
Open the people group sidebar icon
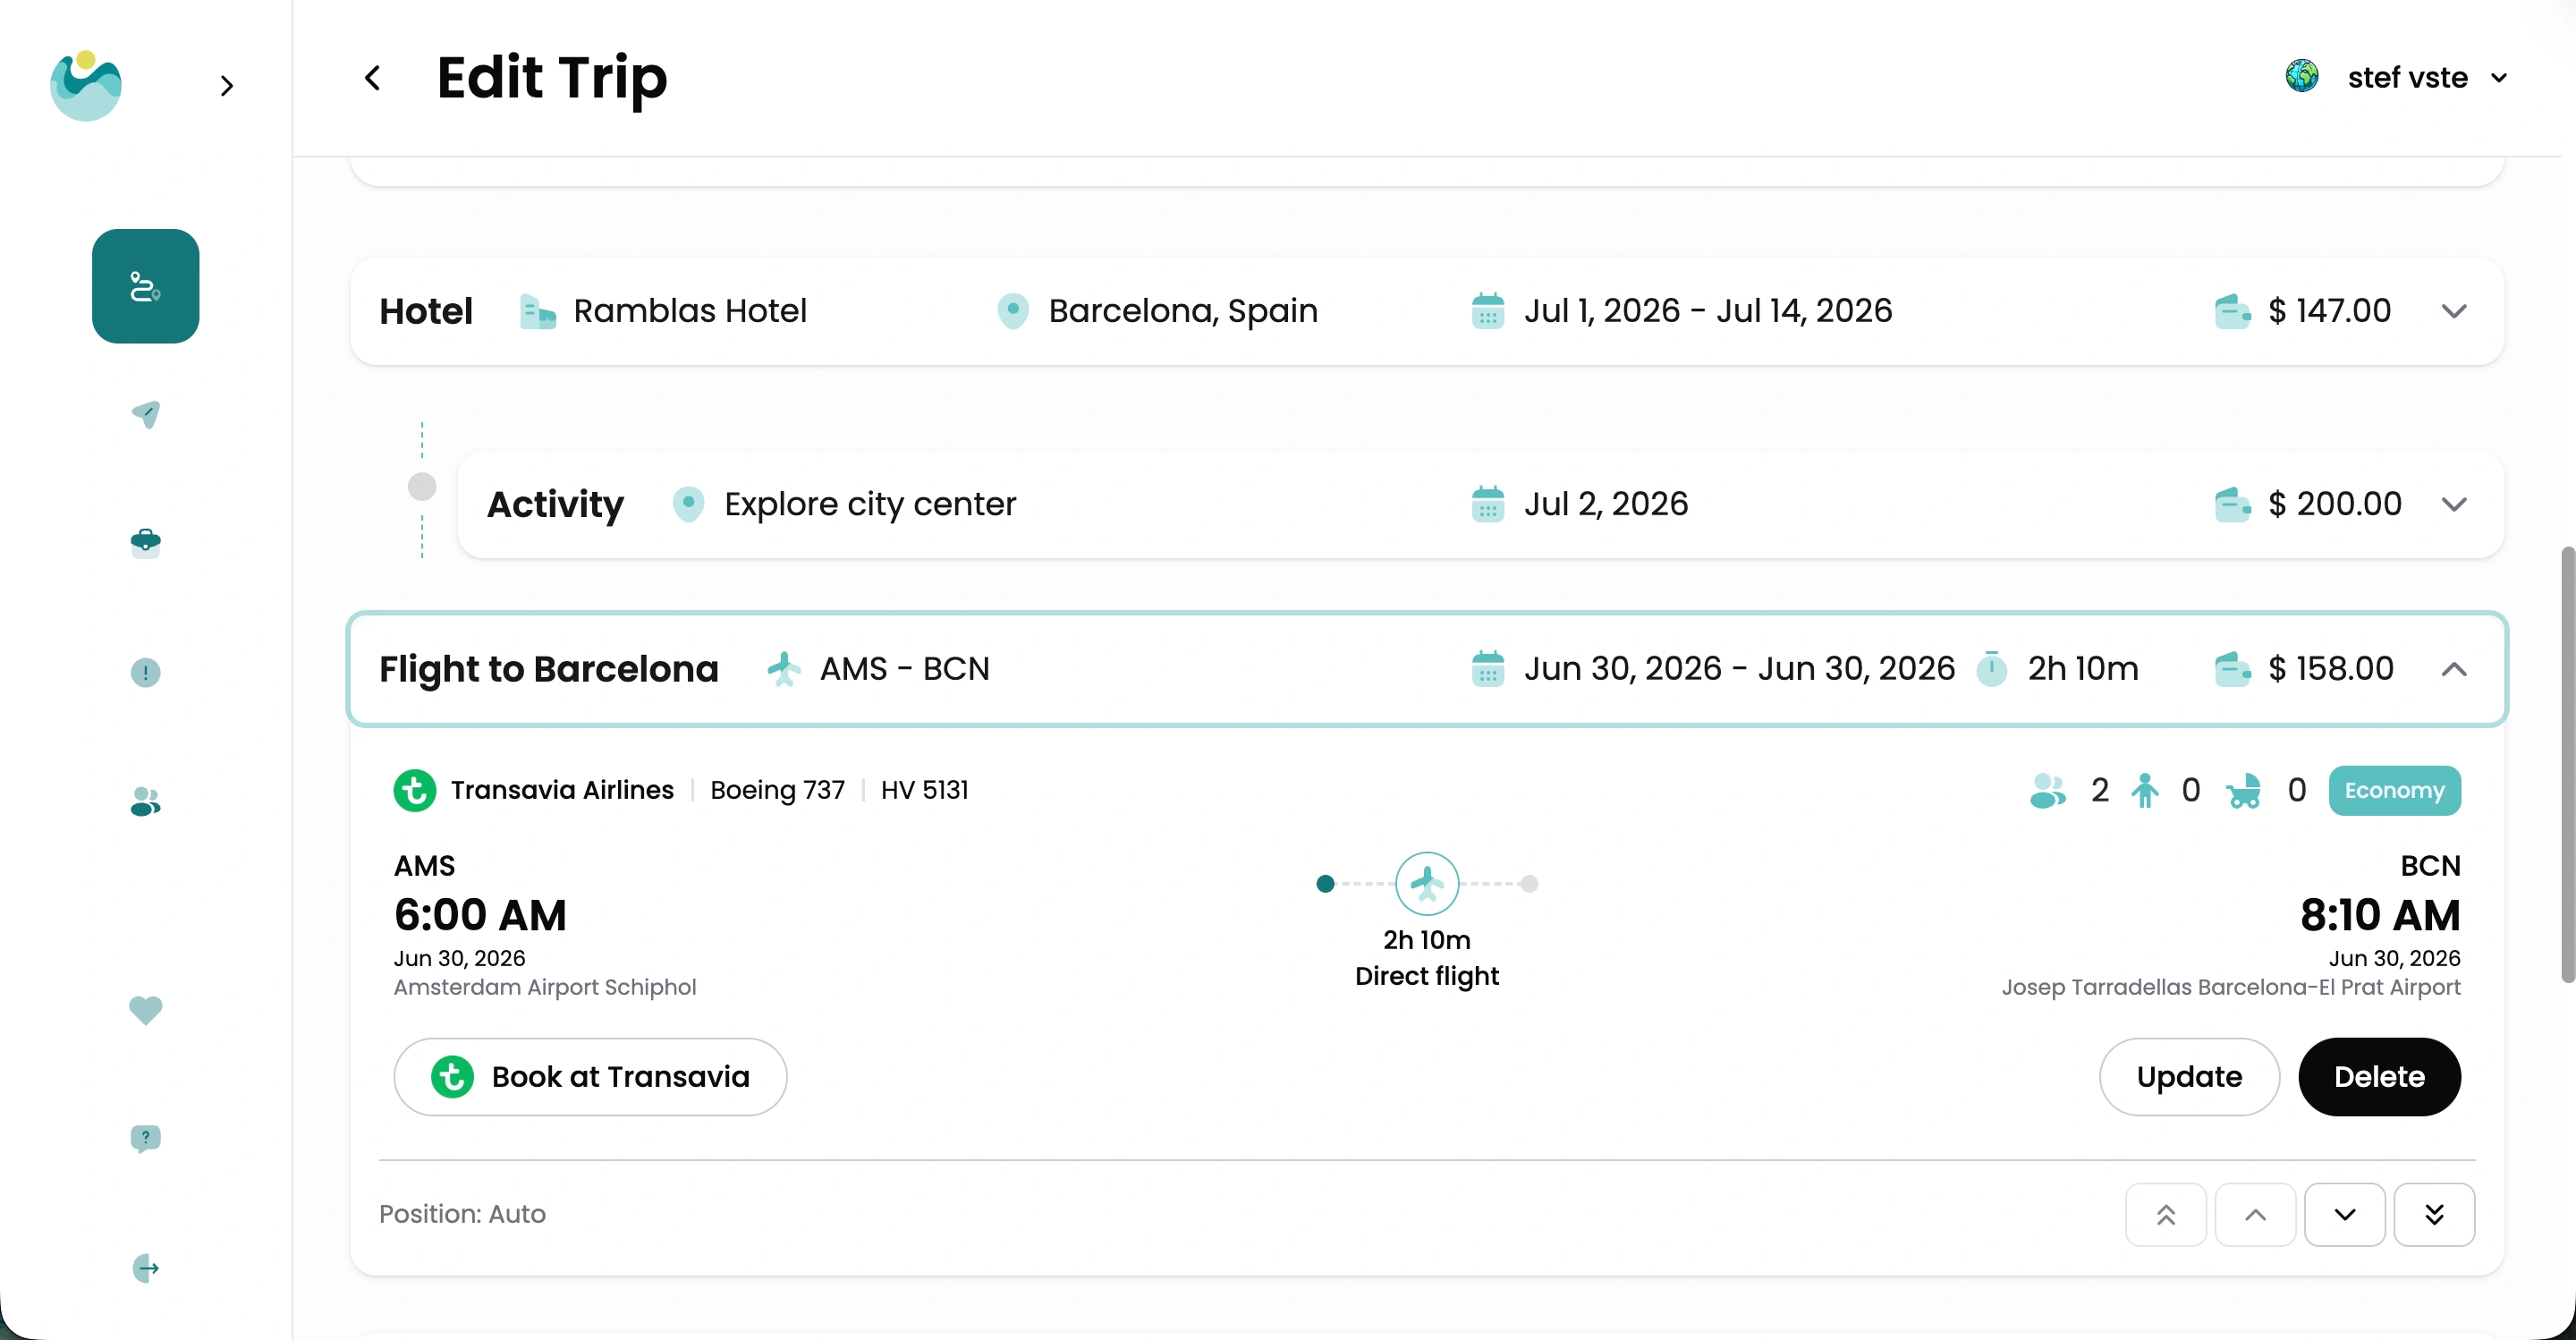(146, 801)
